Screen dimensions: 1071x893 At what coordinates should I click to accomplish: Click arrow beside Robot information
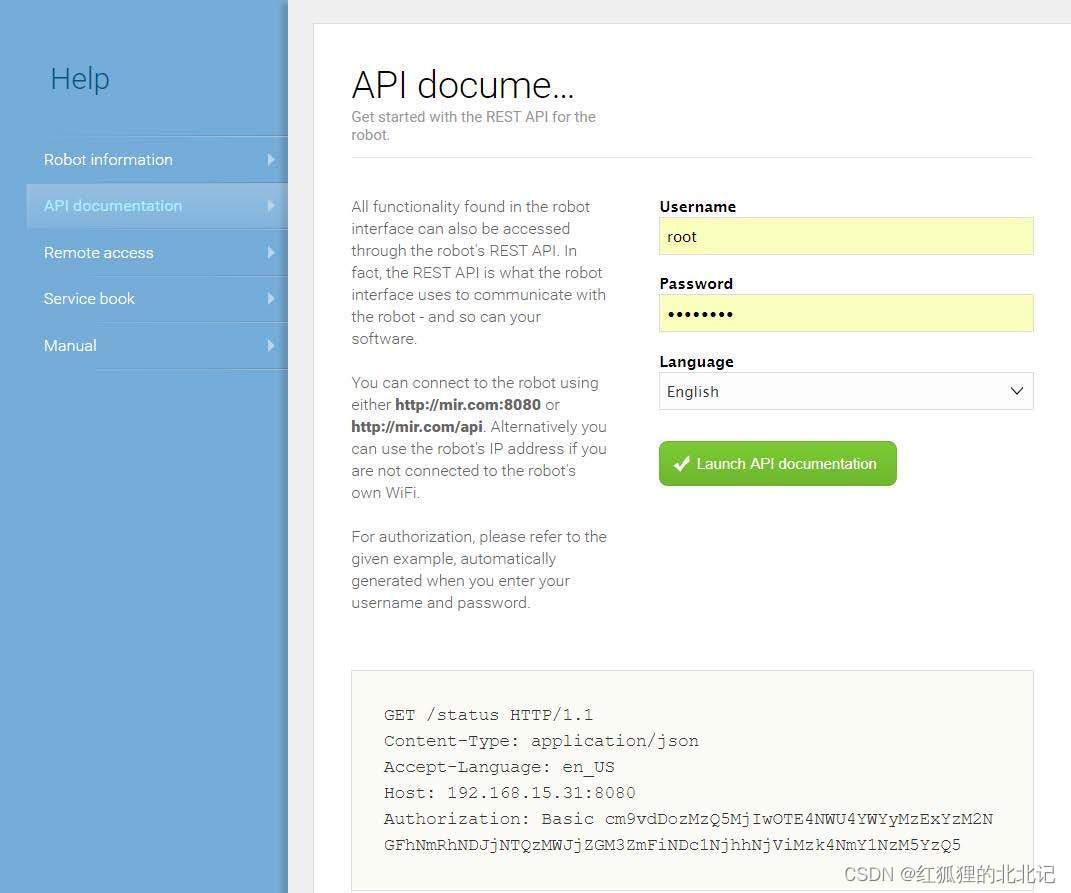point(271,160)
